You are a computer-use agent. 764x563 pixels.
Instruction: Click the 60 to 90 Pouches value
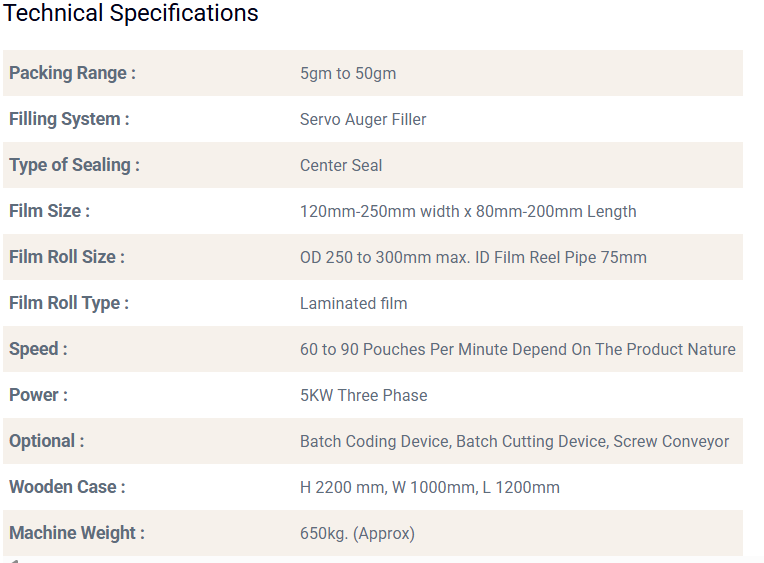(x=517, y=349)
